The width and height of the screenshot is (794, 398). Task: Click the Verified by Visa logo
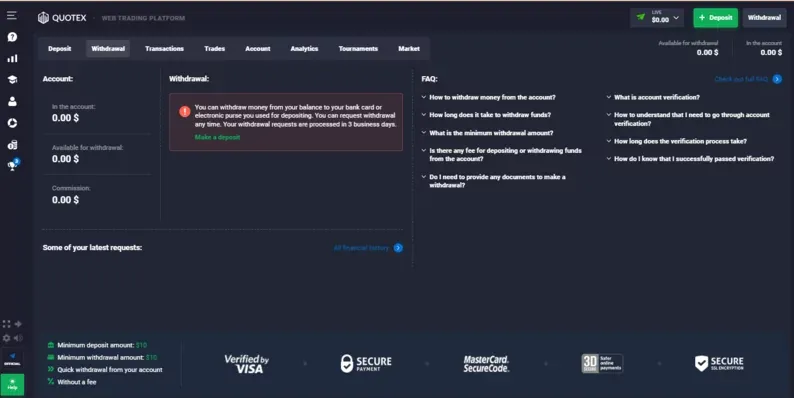tap(247, 364)
